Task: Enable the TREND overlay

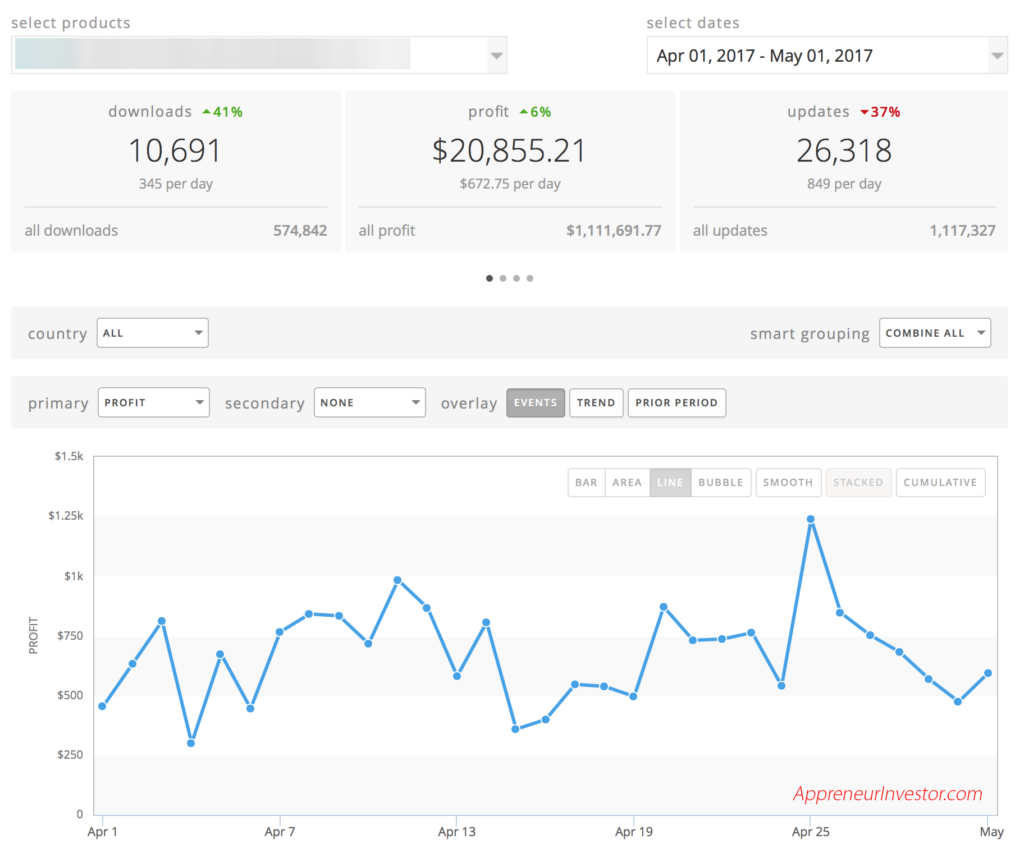Action: tap(596, 403)
